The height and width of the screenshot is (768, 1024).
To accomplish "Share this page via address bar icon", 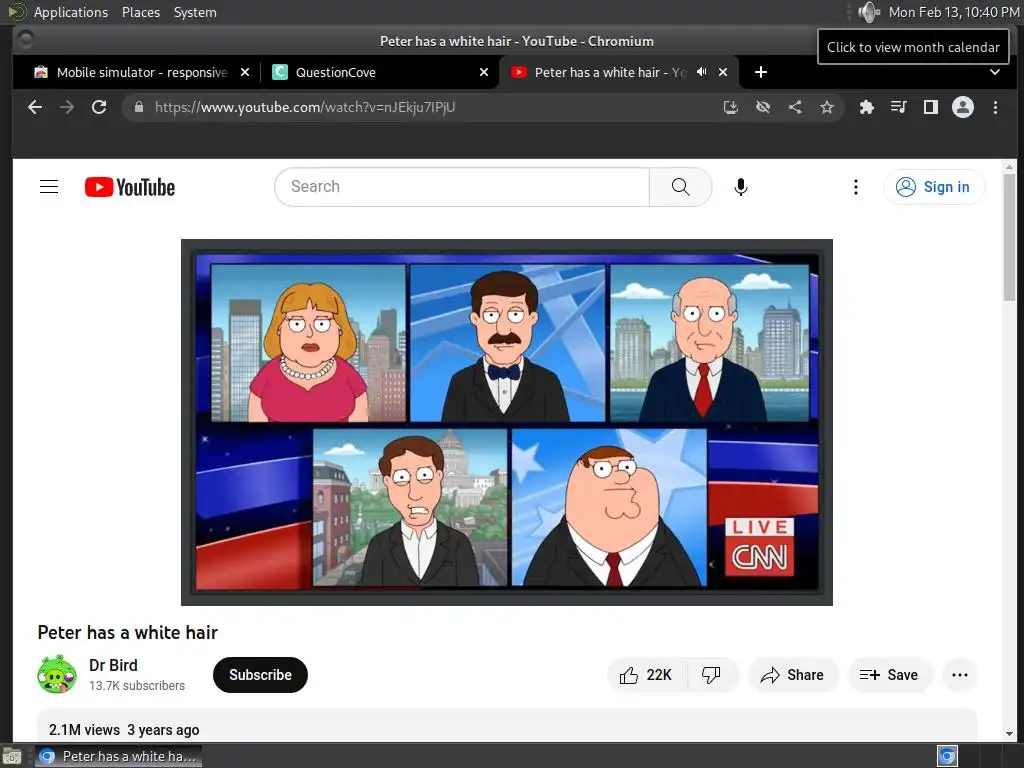I will (x=795, y=107).
